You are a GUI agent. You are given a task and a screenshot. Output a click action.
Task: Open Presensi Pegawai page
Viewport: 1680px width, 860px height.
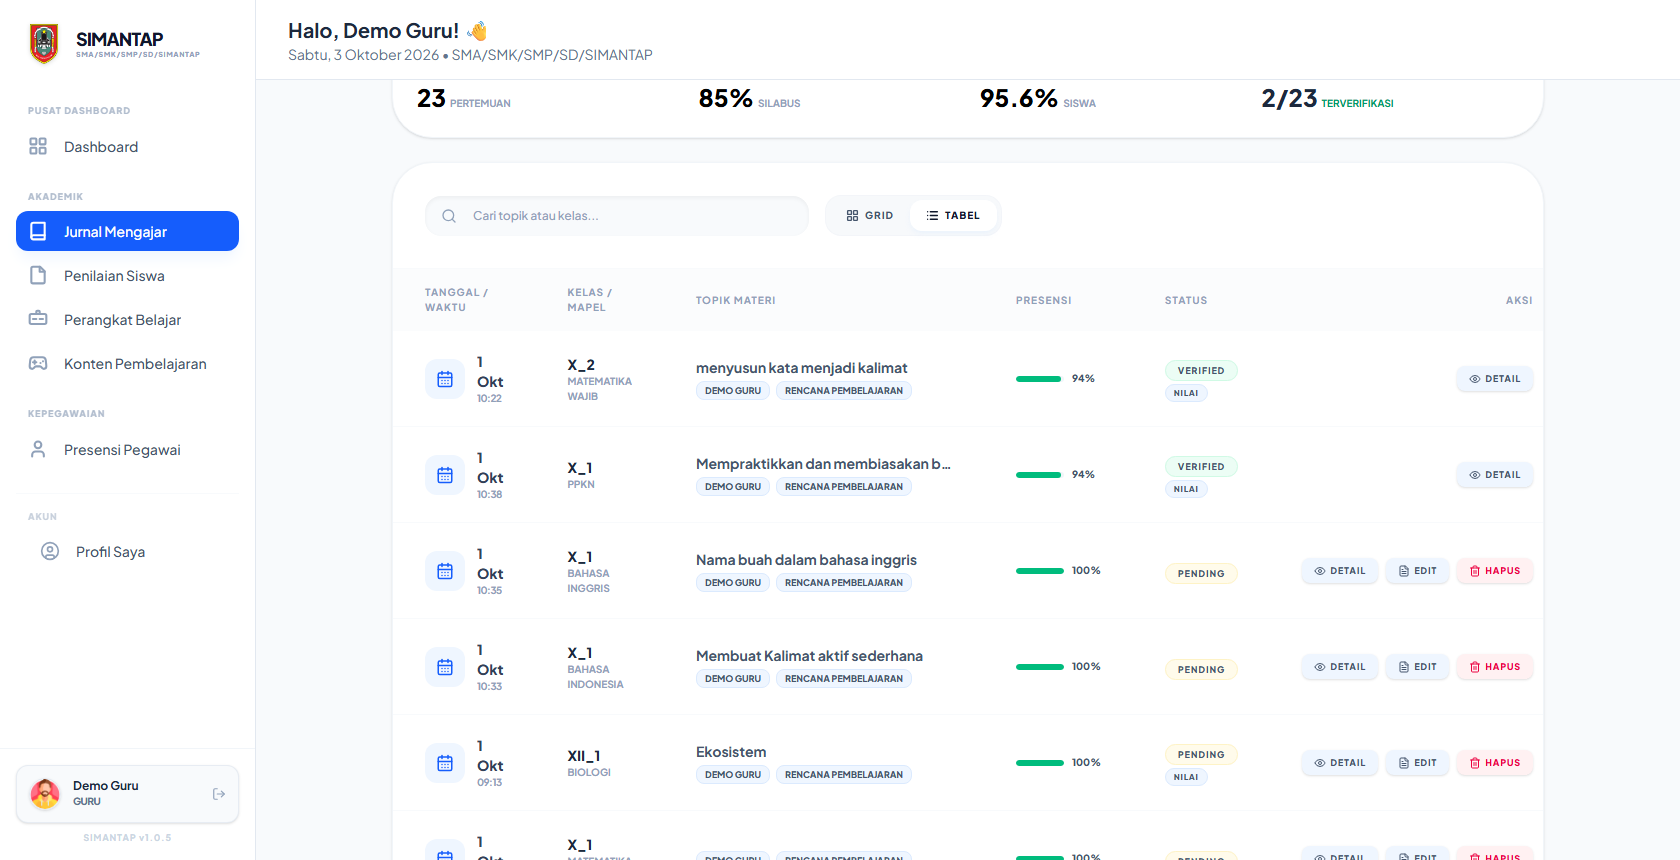(127, 450)
